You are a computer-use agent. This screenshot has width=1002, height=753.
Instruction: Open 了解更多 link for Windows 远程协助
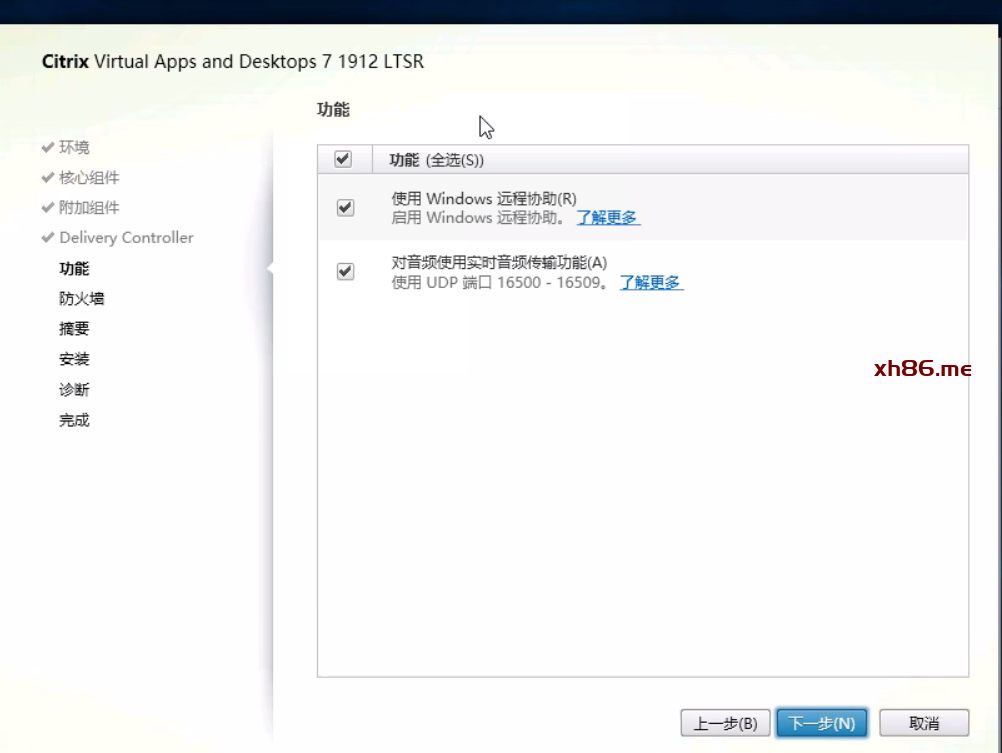[607, 217]
